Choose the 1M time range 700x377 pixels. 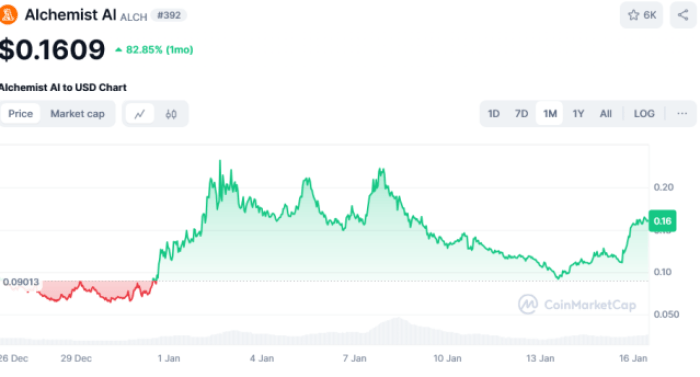[x=550, y=113]
